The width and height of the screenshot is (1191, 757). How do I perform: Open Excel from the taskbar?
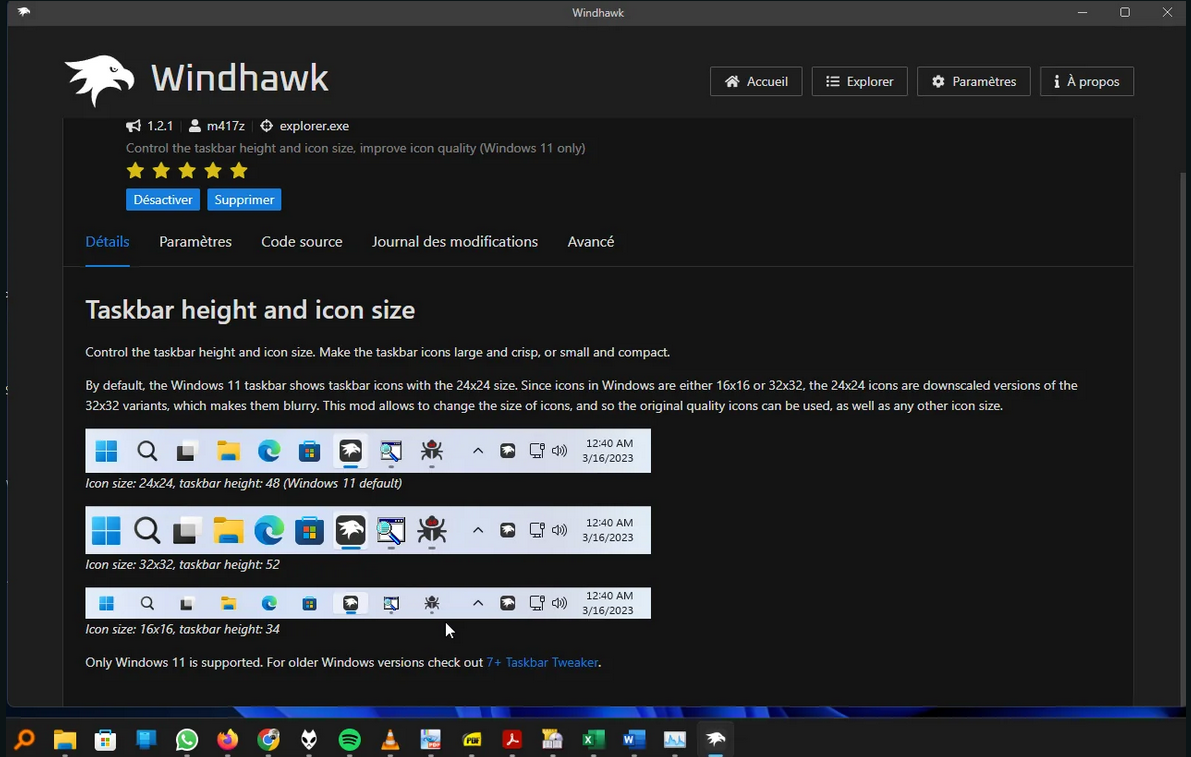click(x=593, y=739)
